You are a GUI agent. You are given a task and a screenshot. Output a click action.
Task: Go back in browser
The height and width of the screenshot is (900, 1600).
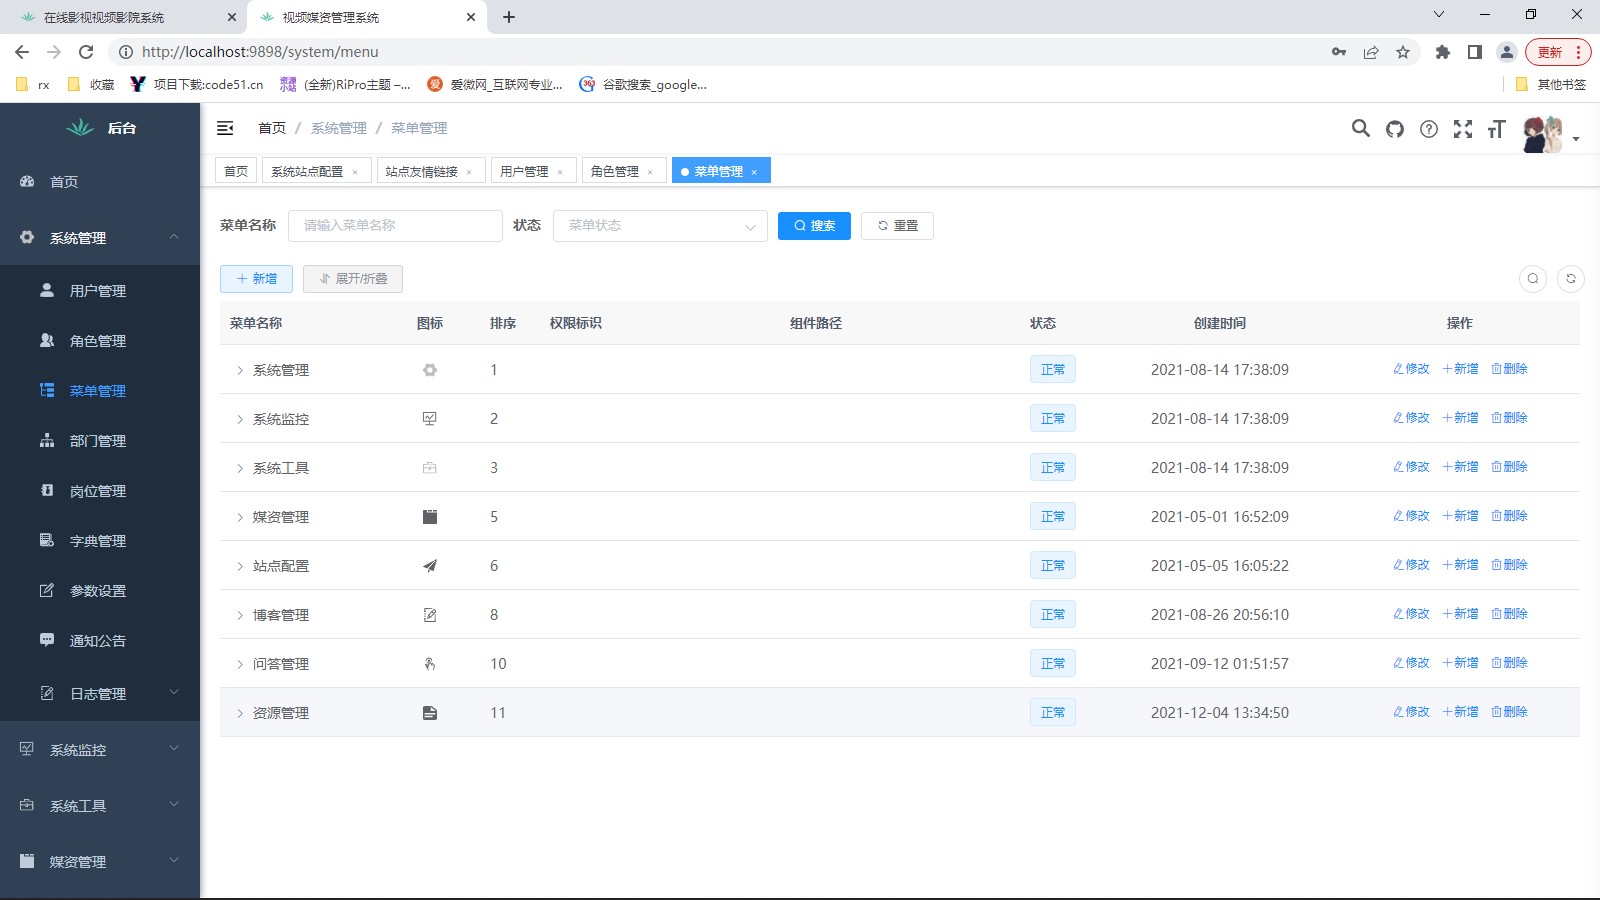(x=22, y=52)
